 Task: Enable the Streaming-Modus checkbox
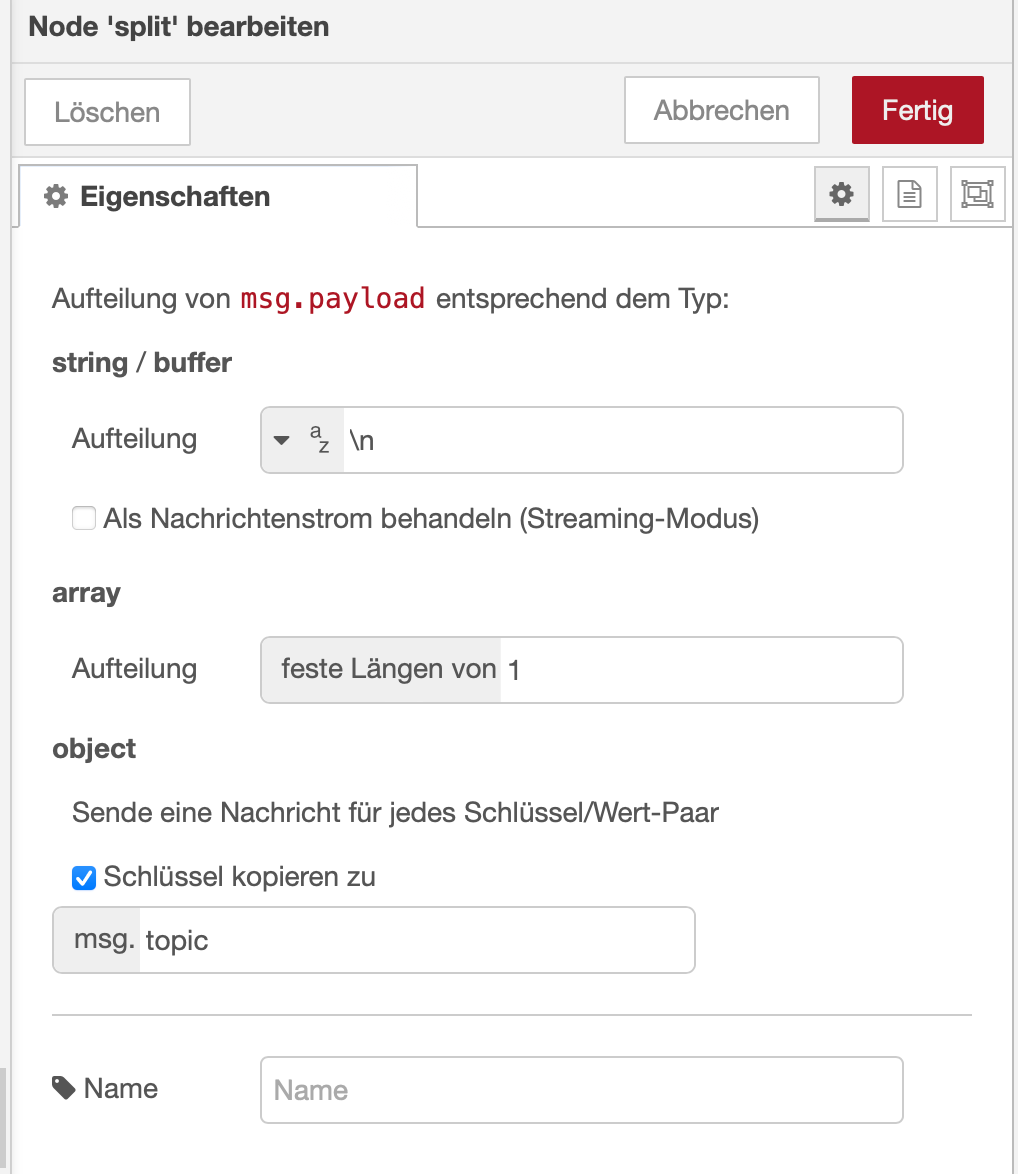click(x=84, y=519)
